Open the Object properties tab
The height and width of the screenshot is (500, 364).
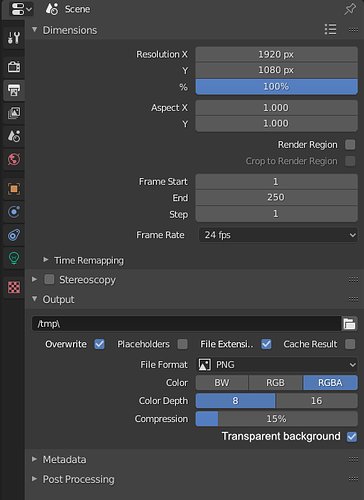click(14, 189)
